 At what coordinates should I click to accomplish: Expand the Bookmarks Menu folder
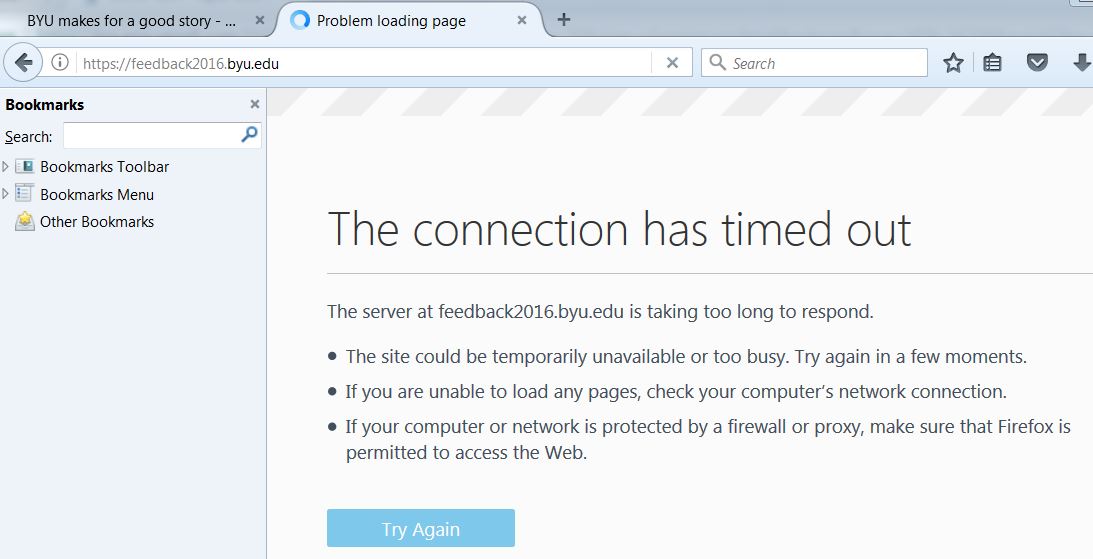coord(6,194)
